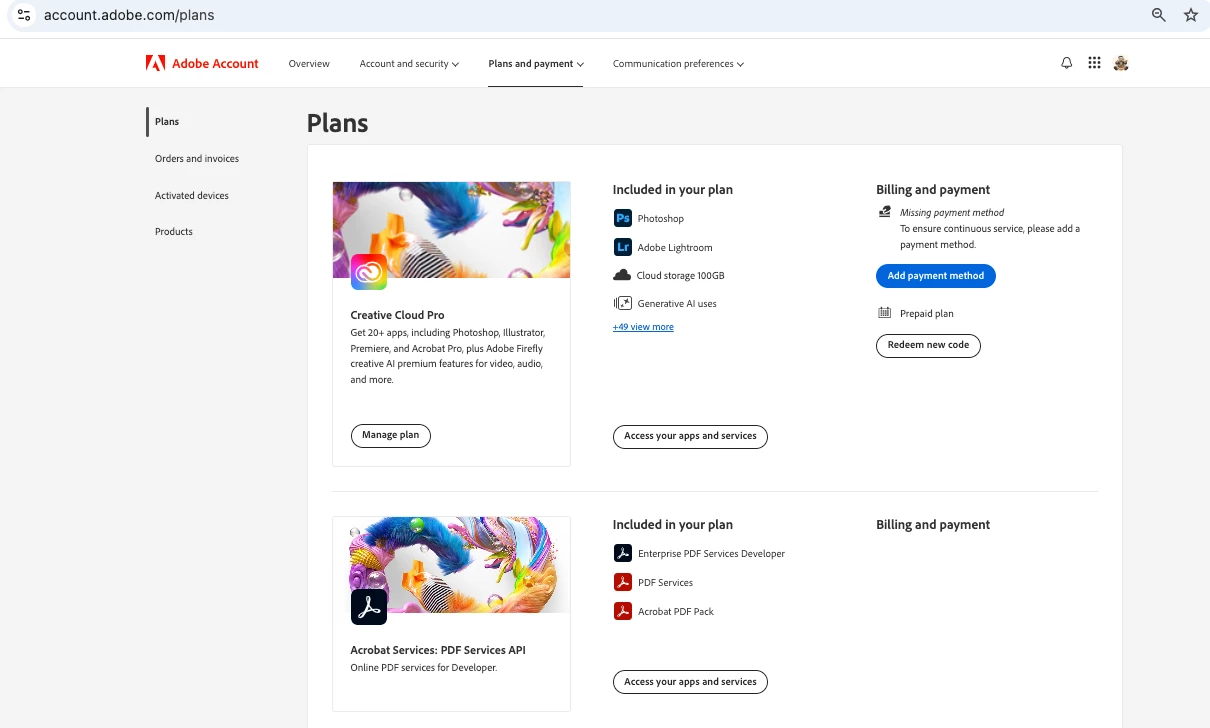Click Online PDF services for Developer text

424,668
